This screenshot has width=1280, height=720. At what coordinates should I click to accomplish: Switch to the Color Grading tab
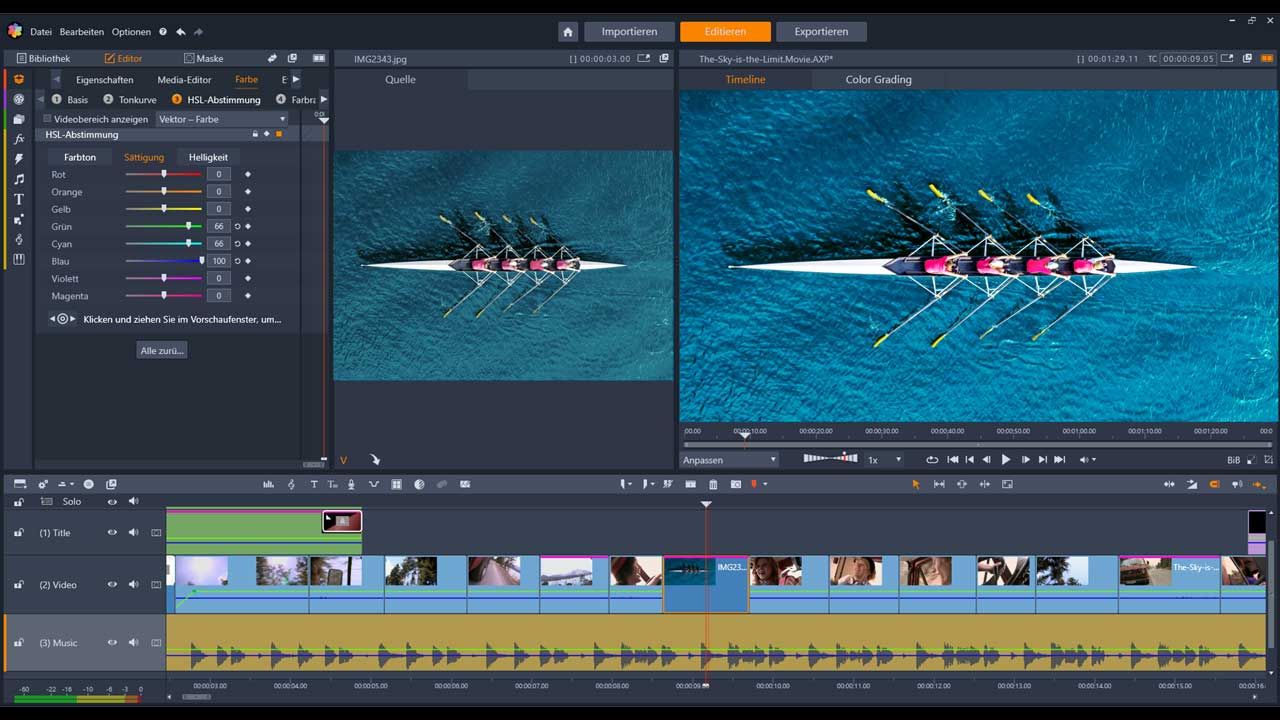point(878,80)
